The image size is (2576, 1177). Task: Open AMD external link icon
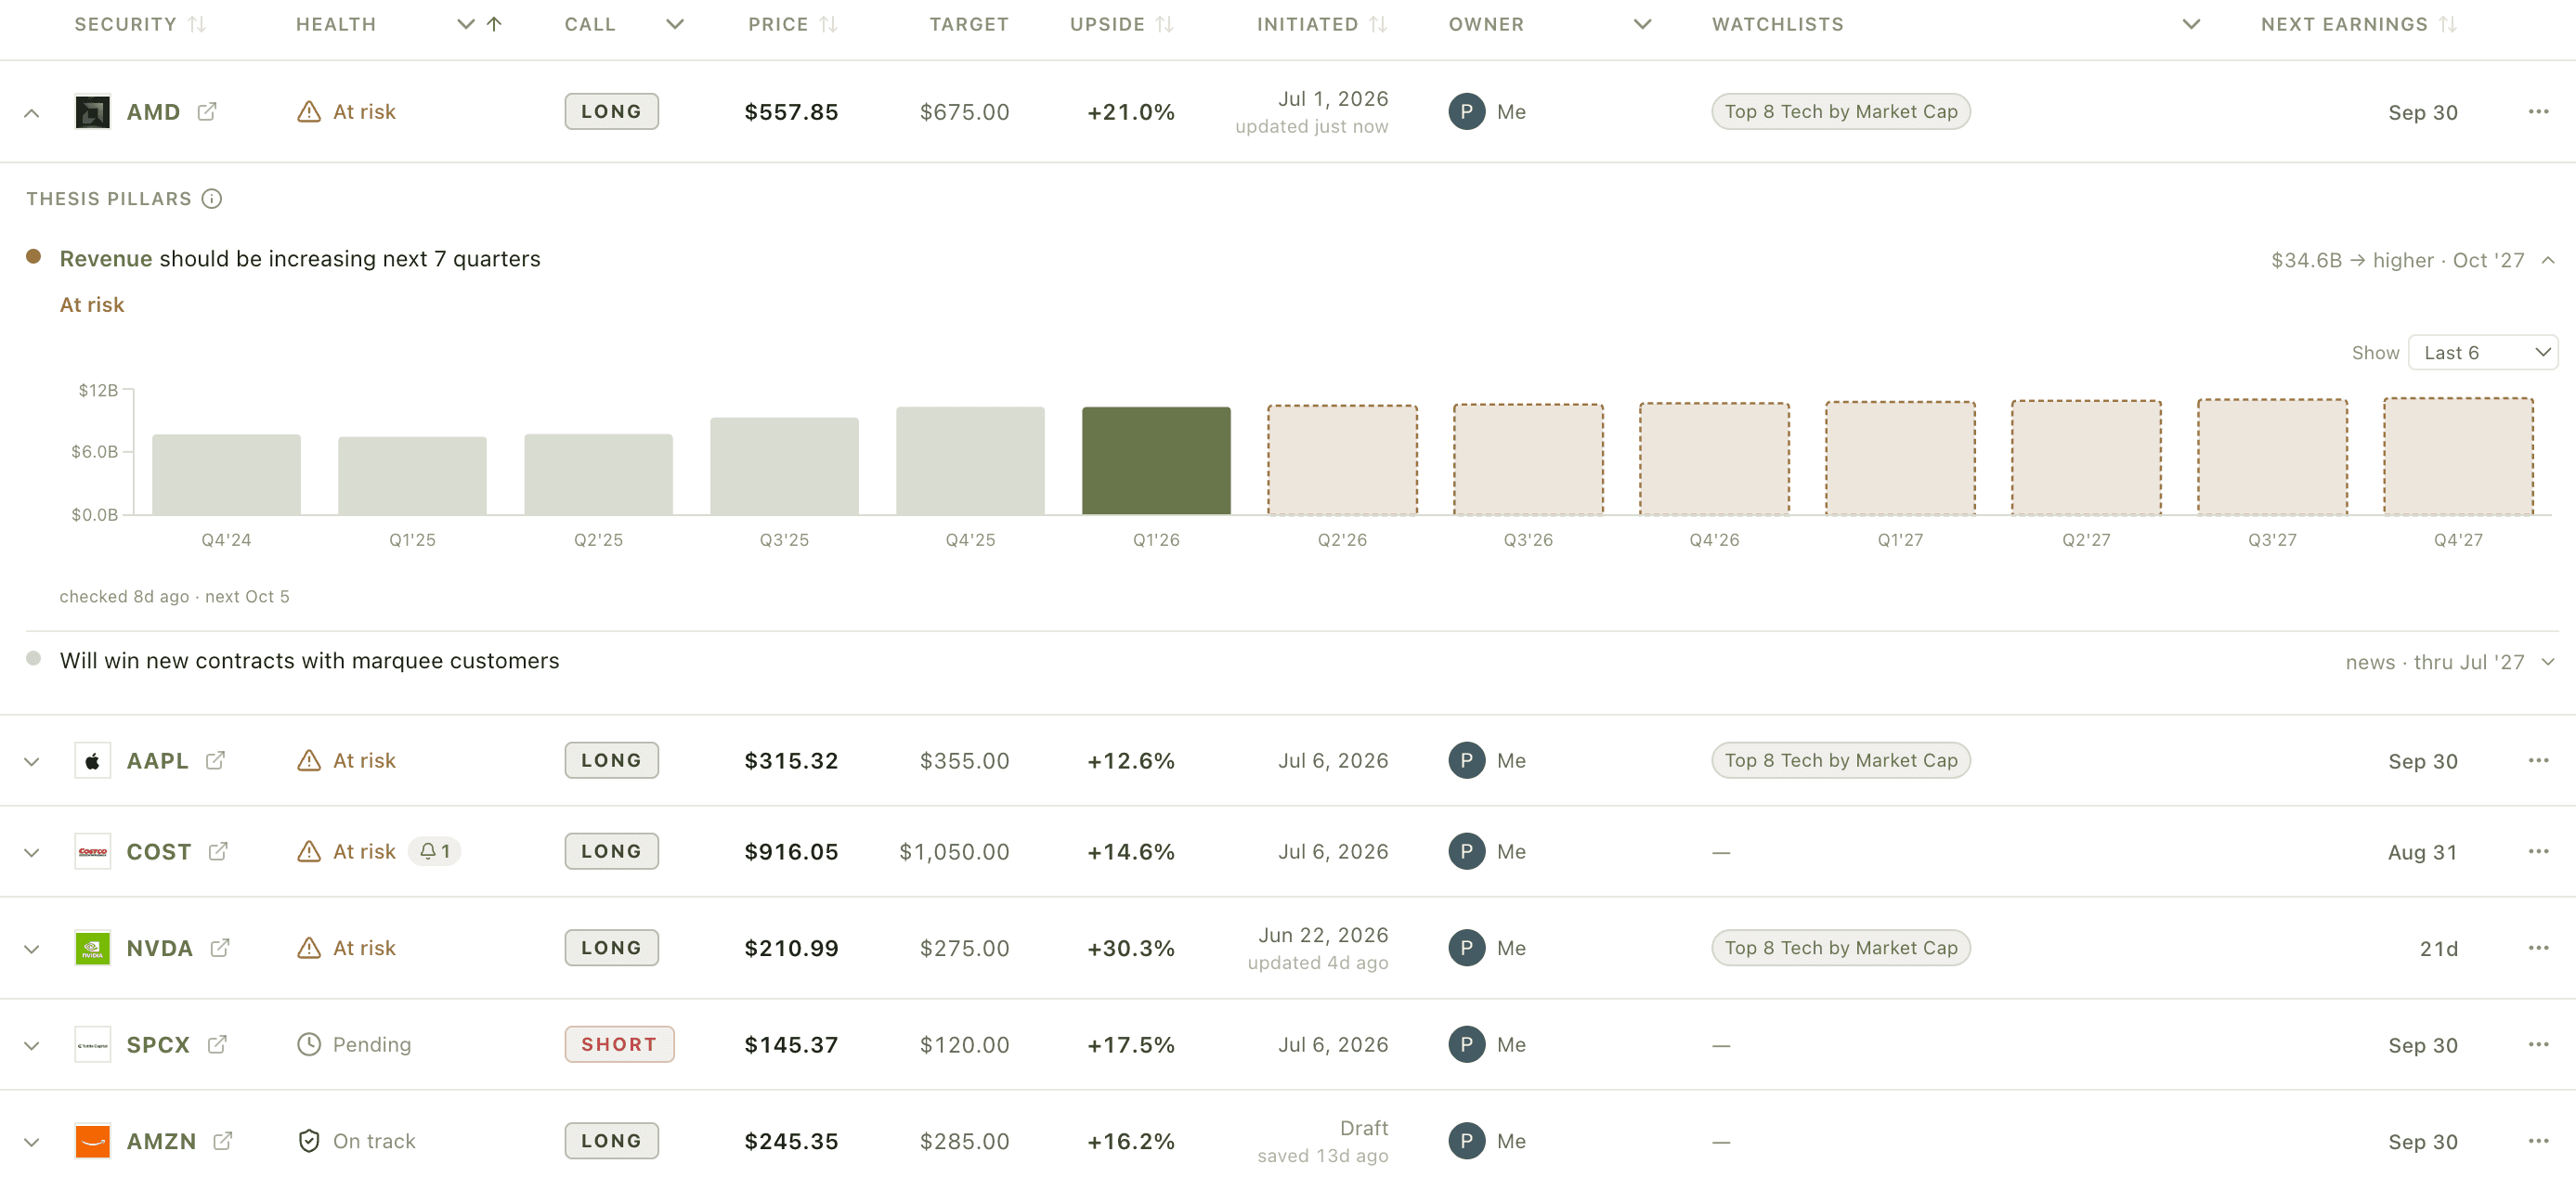(207, 111)
